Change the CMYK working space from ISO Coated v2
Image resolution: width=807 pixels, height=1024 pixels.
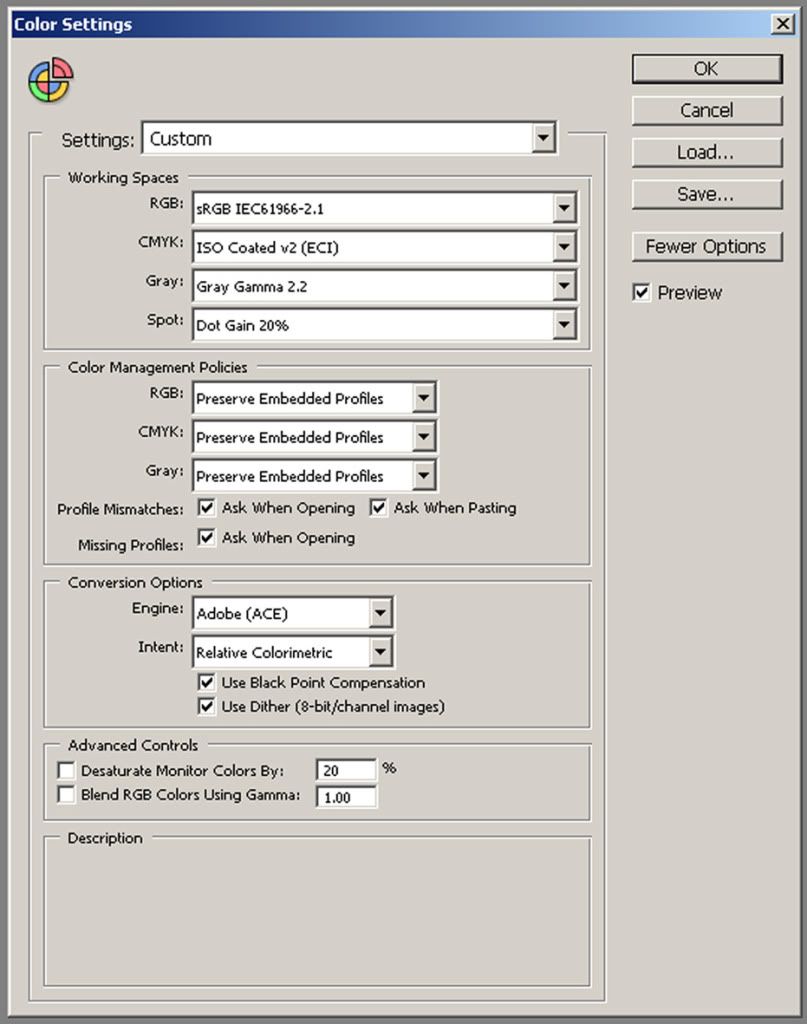click(566, 247)
